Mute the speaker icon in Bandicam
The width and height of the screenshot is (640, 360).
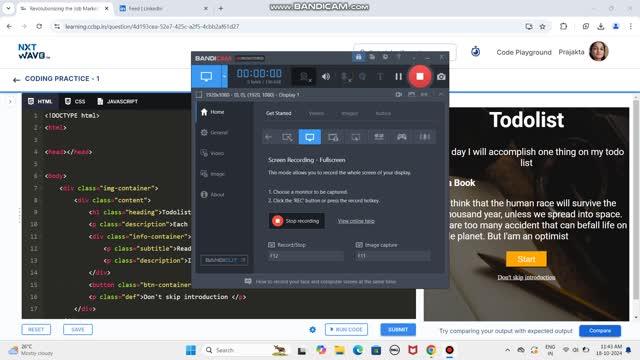326,76
